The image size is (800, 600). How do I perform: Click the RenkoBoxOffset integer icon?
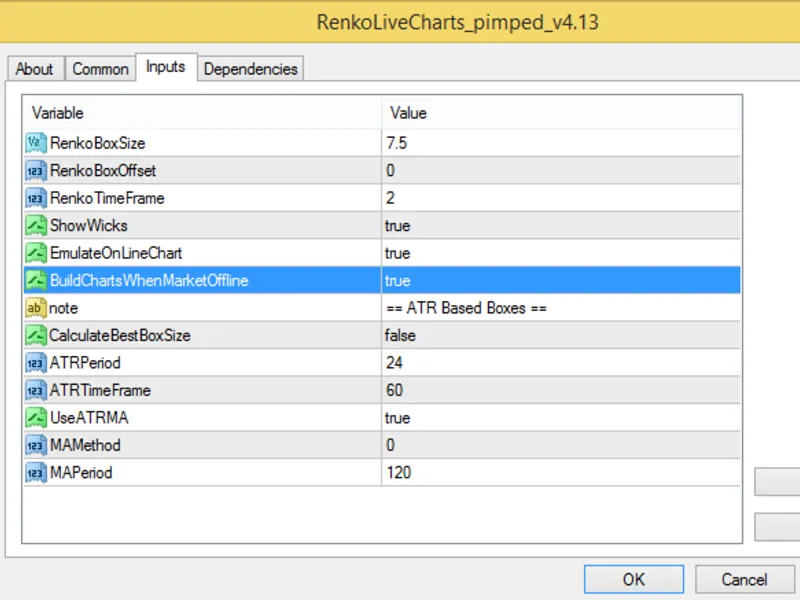coord(36,170)
